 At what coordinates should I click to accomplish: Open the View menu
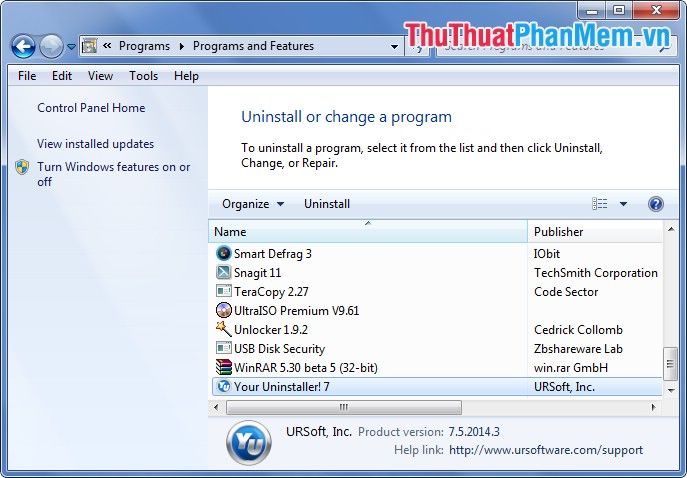point(100,76)
